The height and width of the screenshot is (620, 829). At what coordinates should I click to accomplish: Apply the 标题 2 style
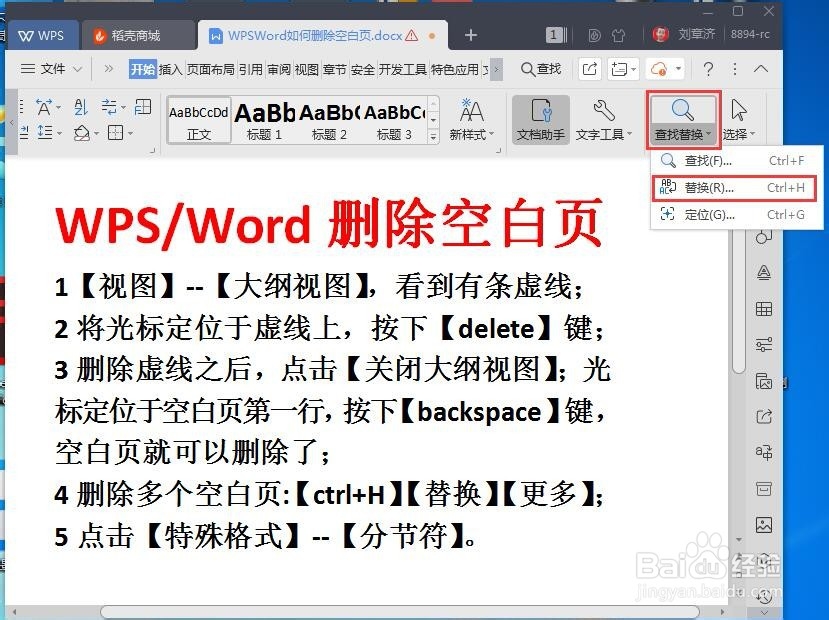coord(329,121)
